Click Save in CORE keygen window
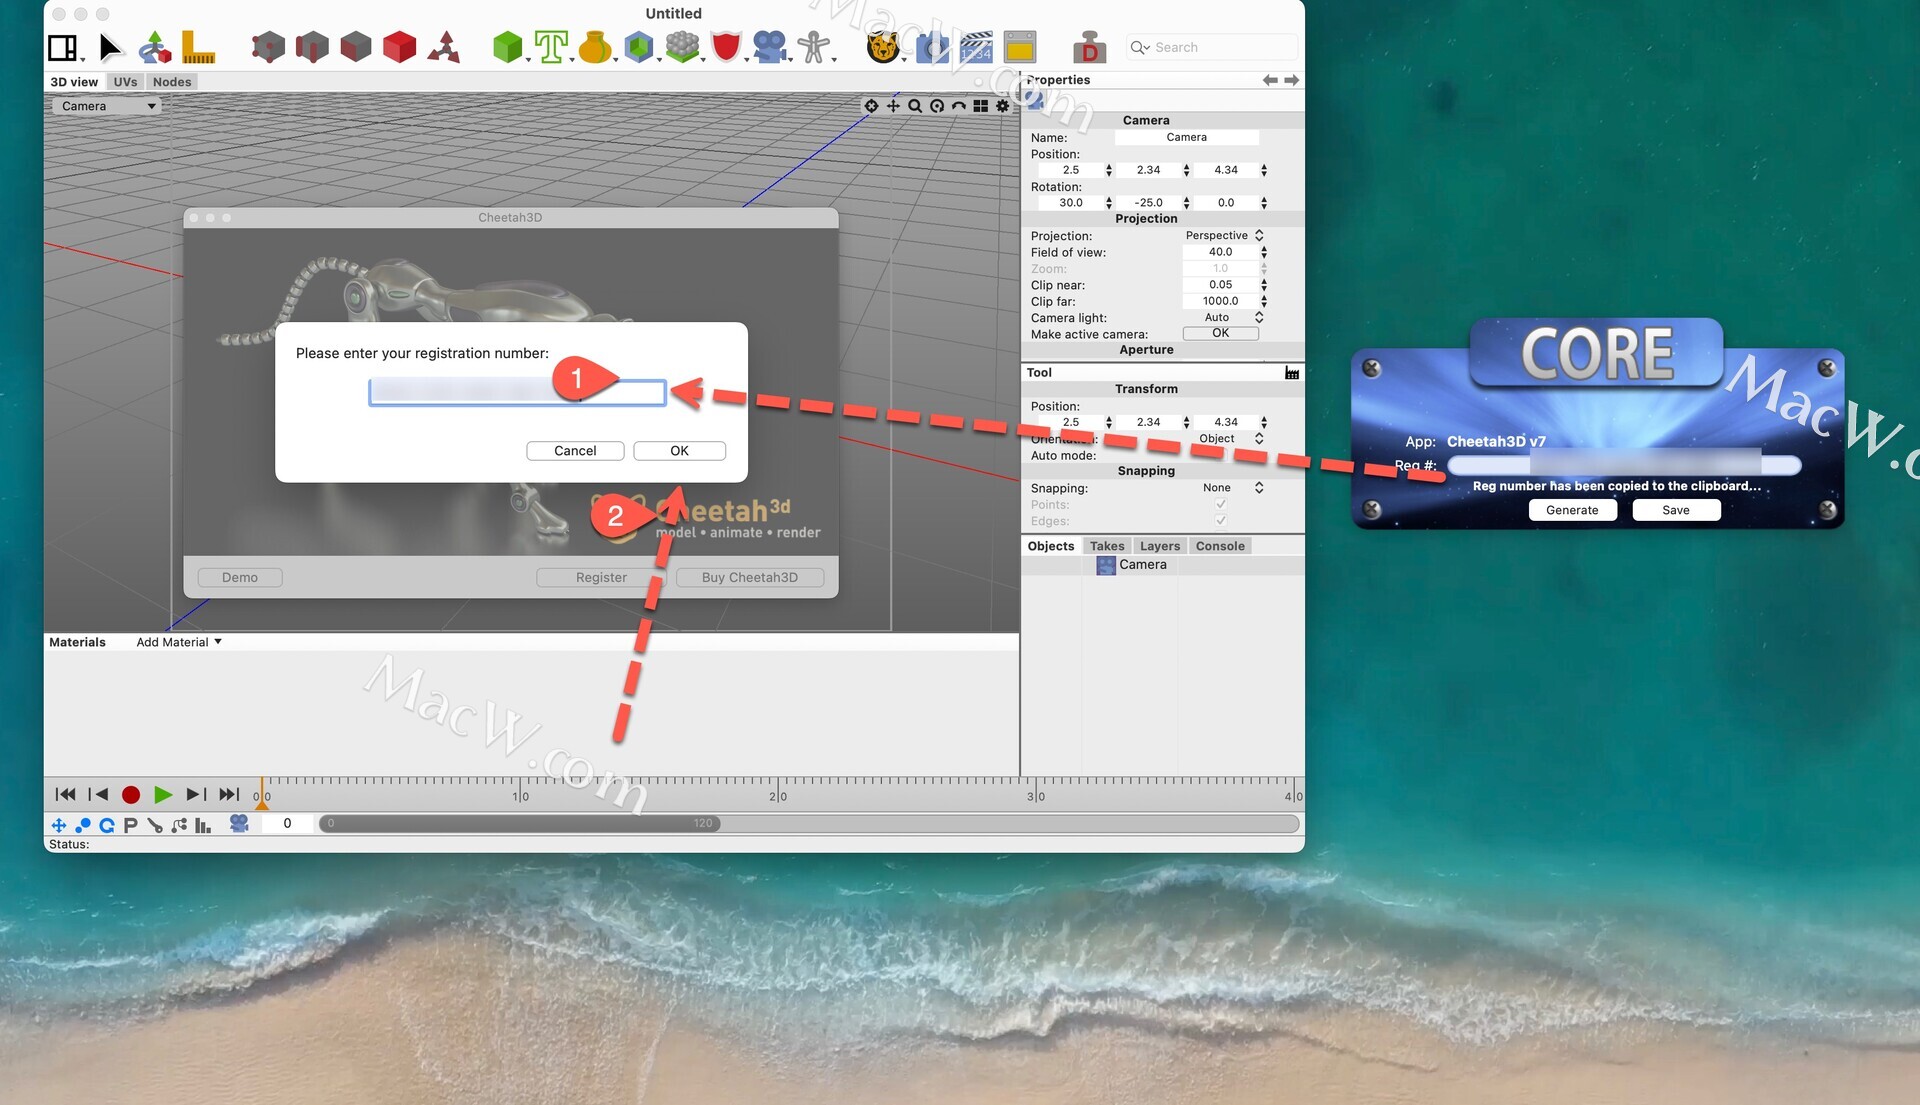The image size is (1920, 1105). pos(1676,510)
